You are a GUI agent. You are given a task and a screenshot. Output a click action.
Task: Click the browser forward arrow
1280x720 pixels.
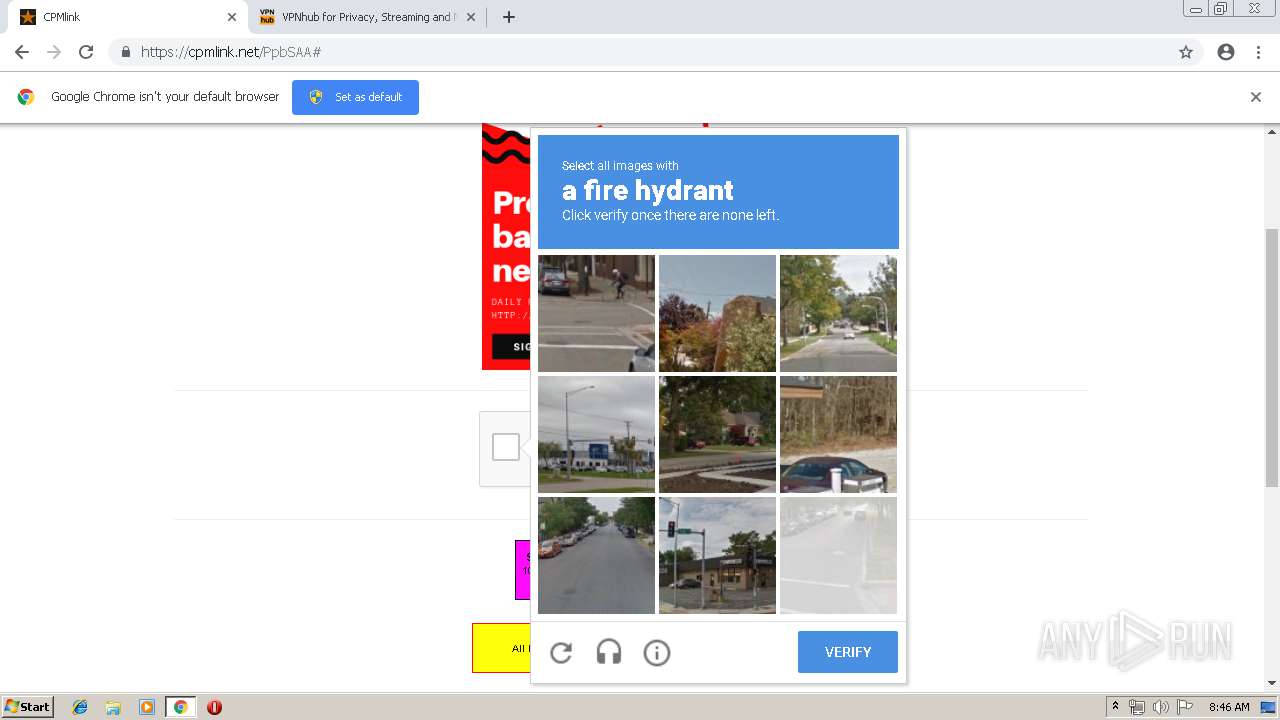(54, 52)
